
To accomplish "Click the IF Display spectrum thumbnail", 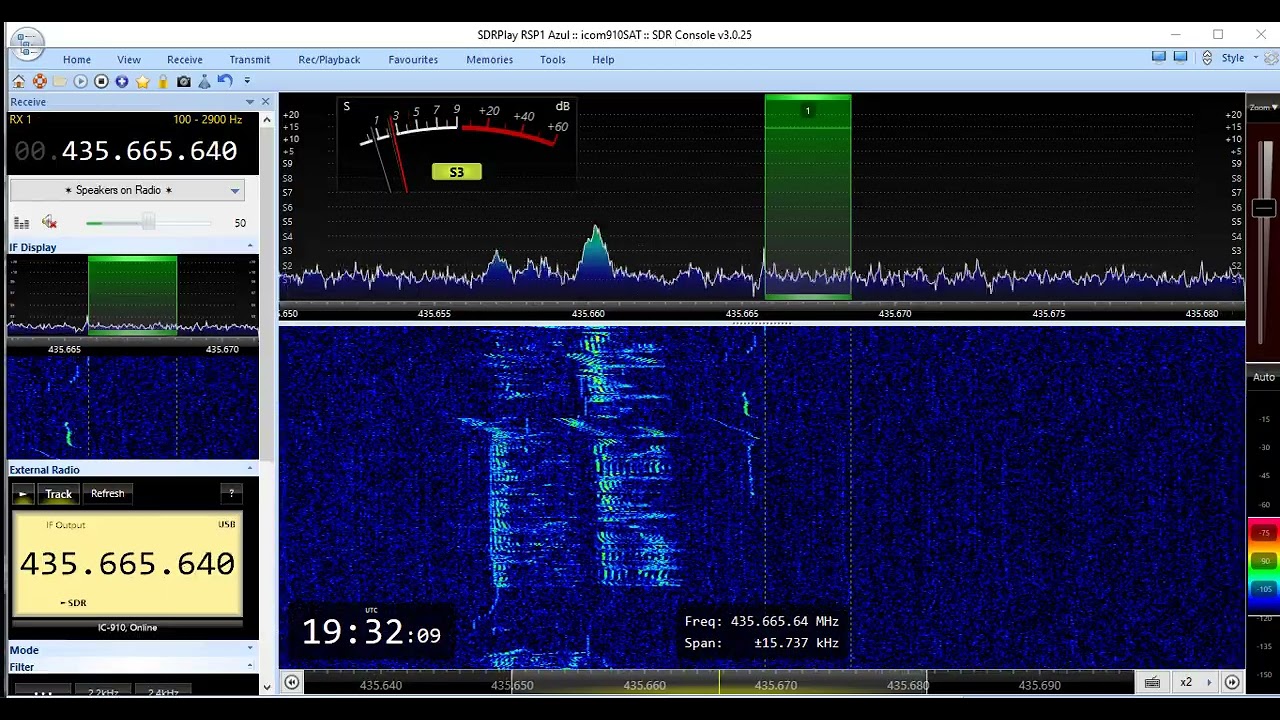I will coord(133,296).
